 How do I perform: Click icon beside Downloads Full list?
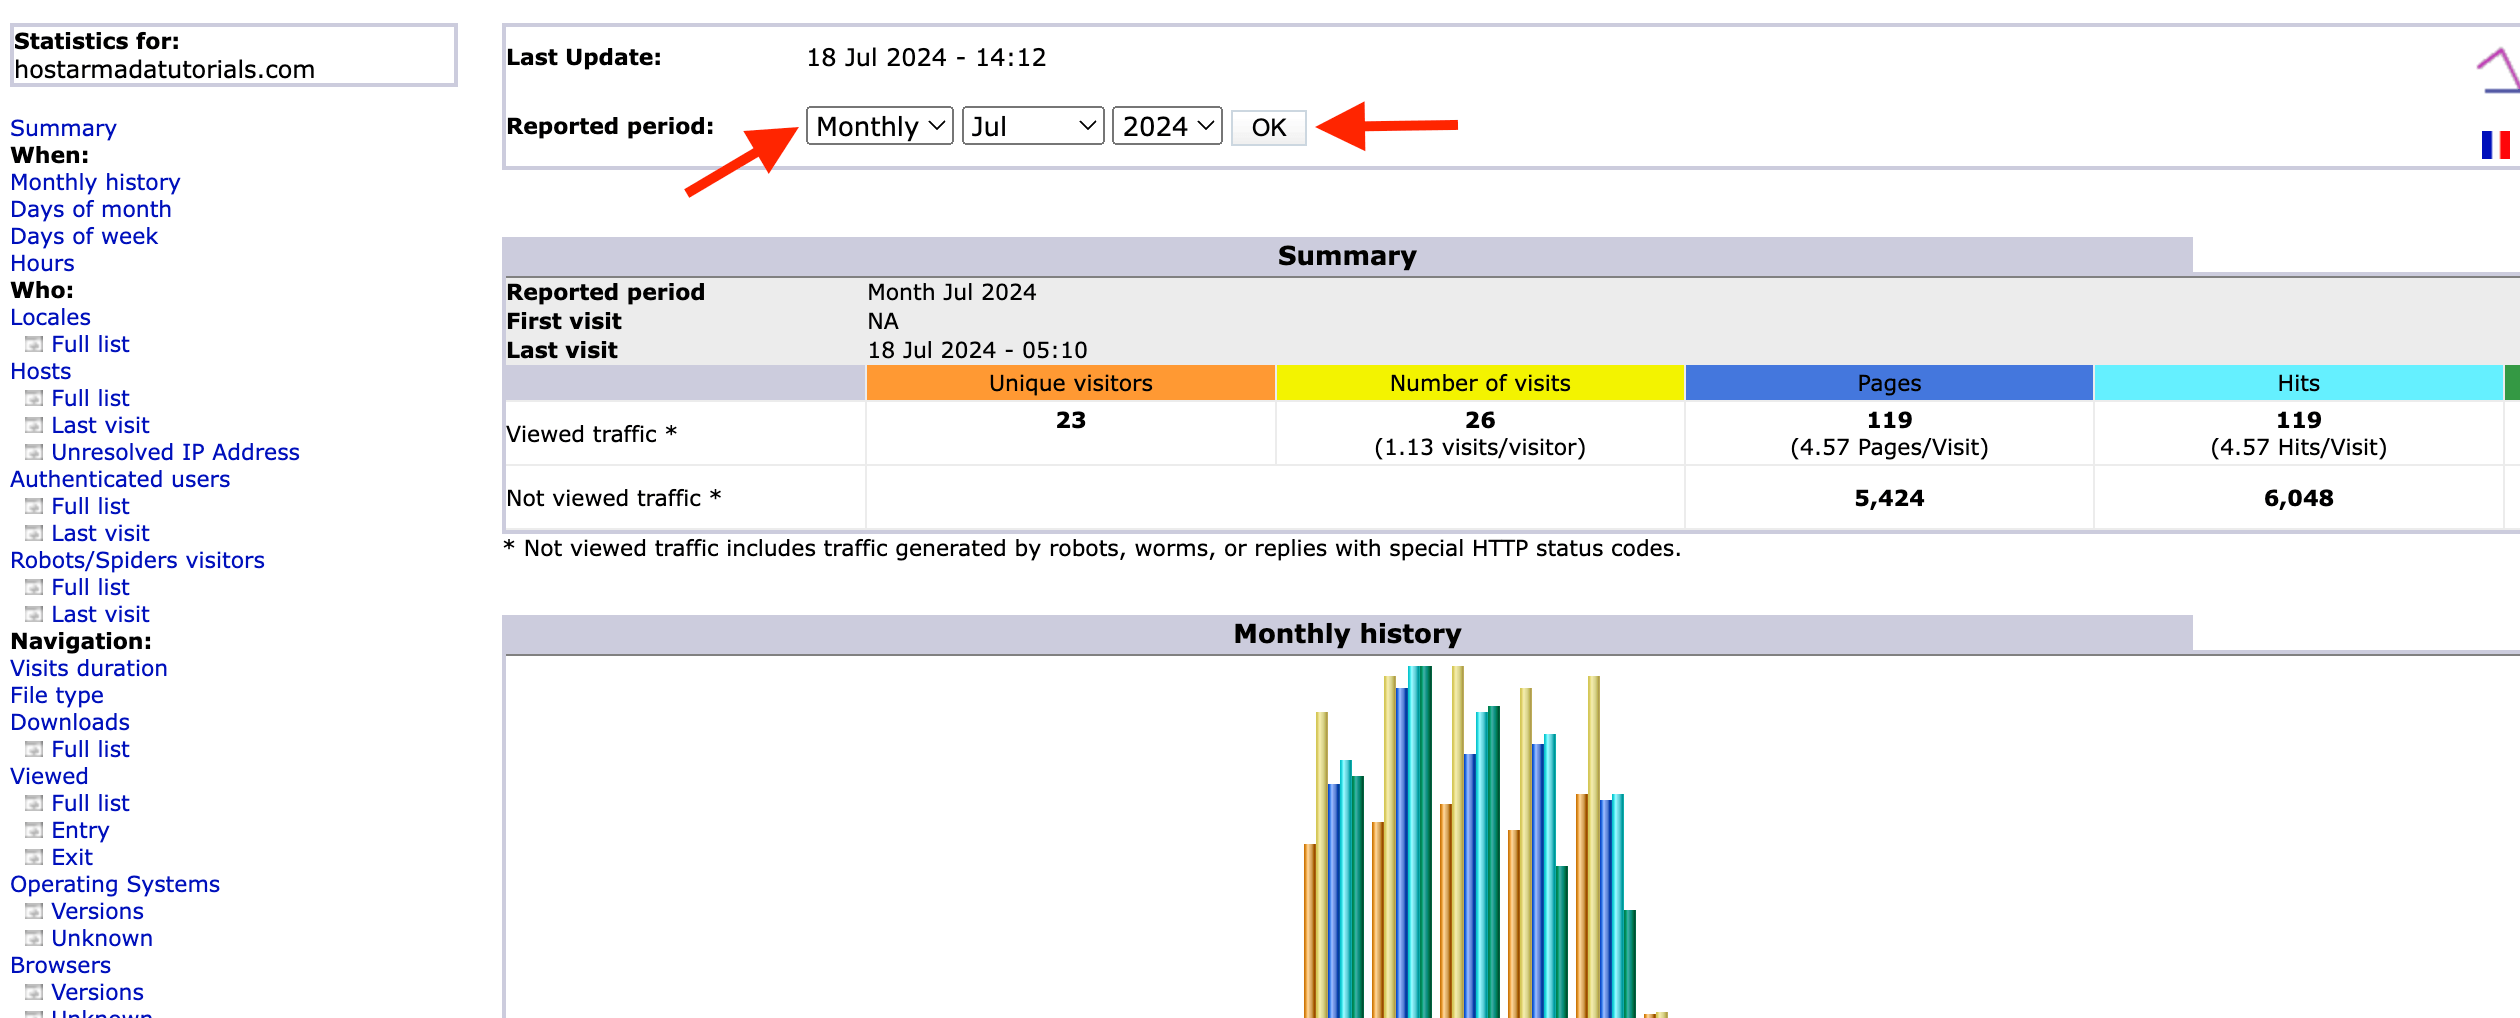(34, 749)
